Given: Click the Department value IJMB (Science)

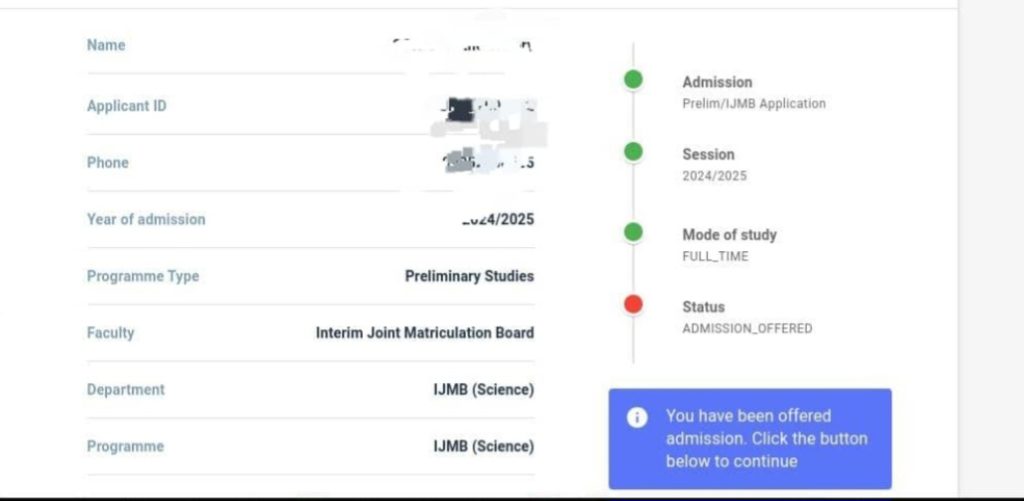Looking at the screenshot, I should [x=483, y=390].
